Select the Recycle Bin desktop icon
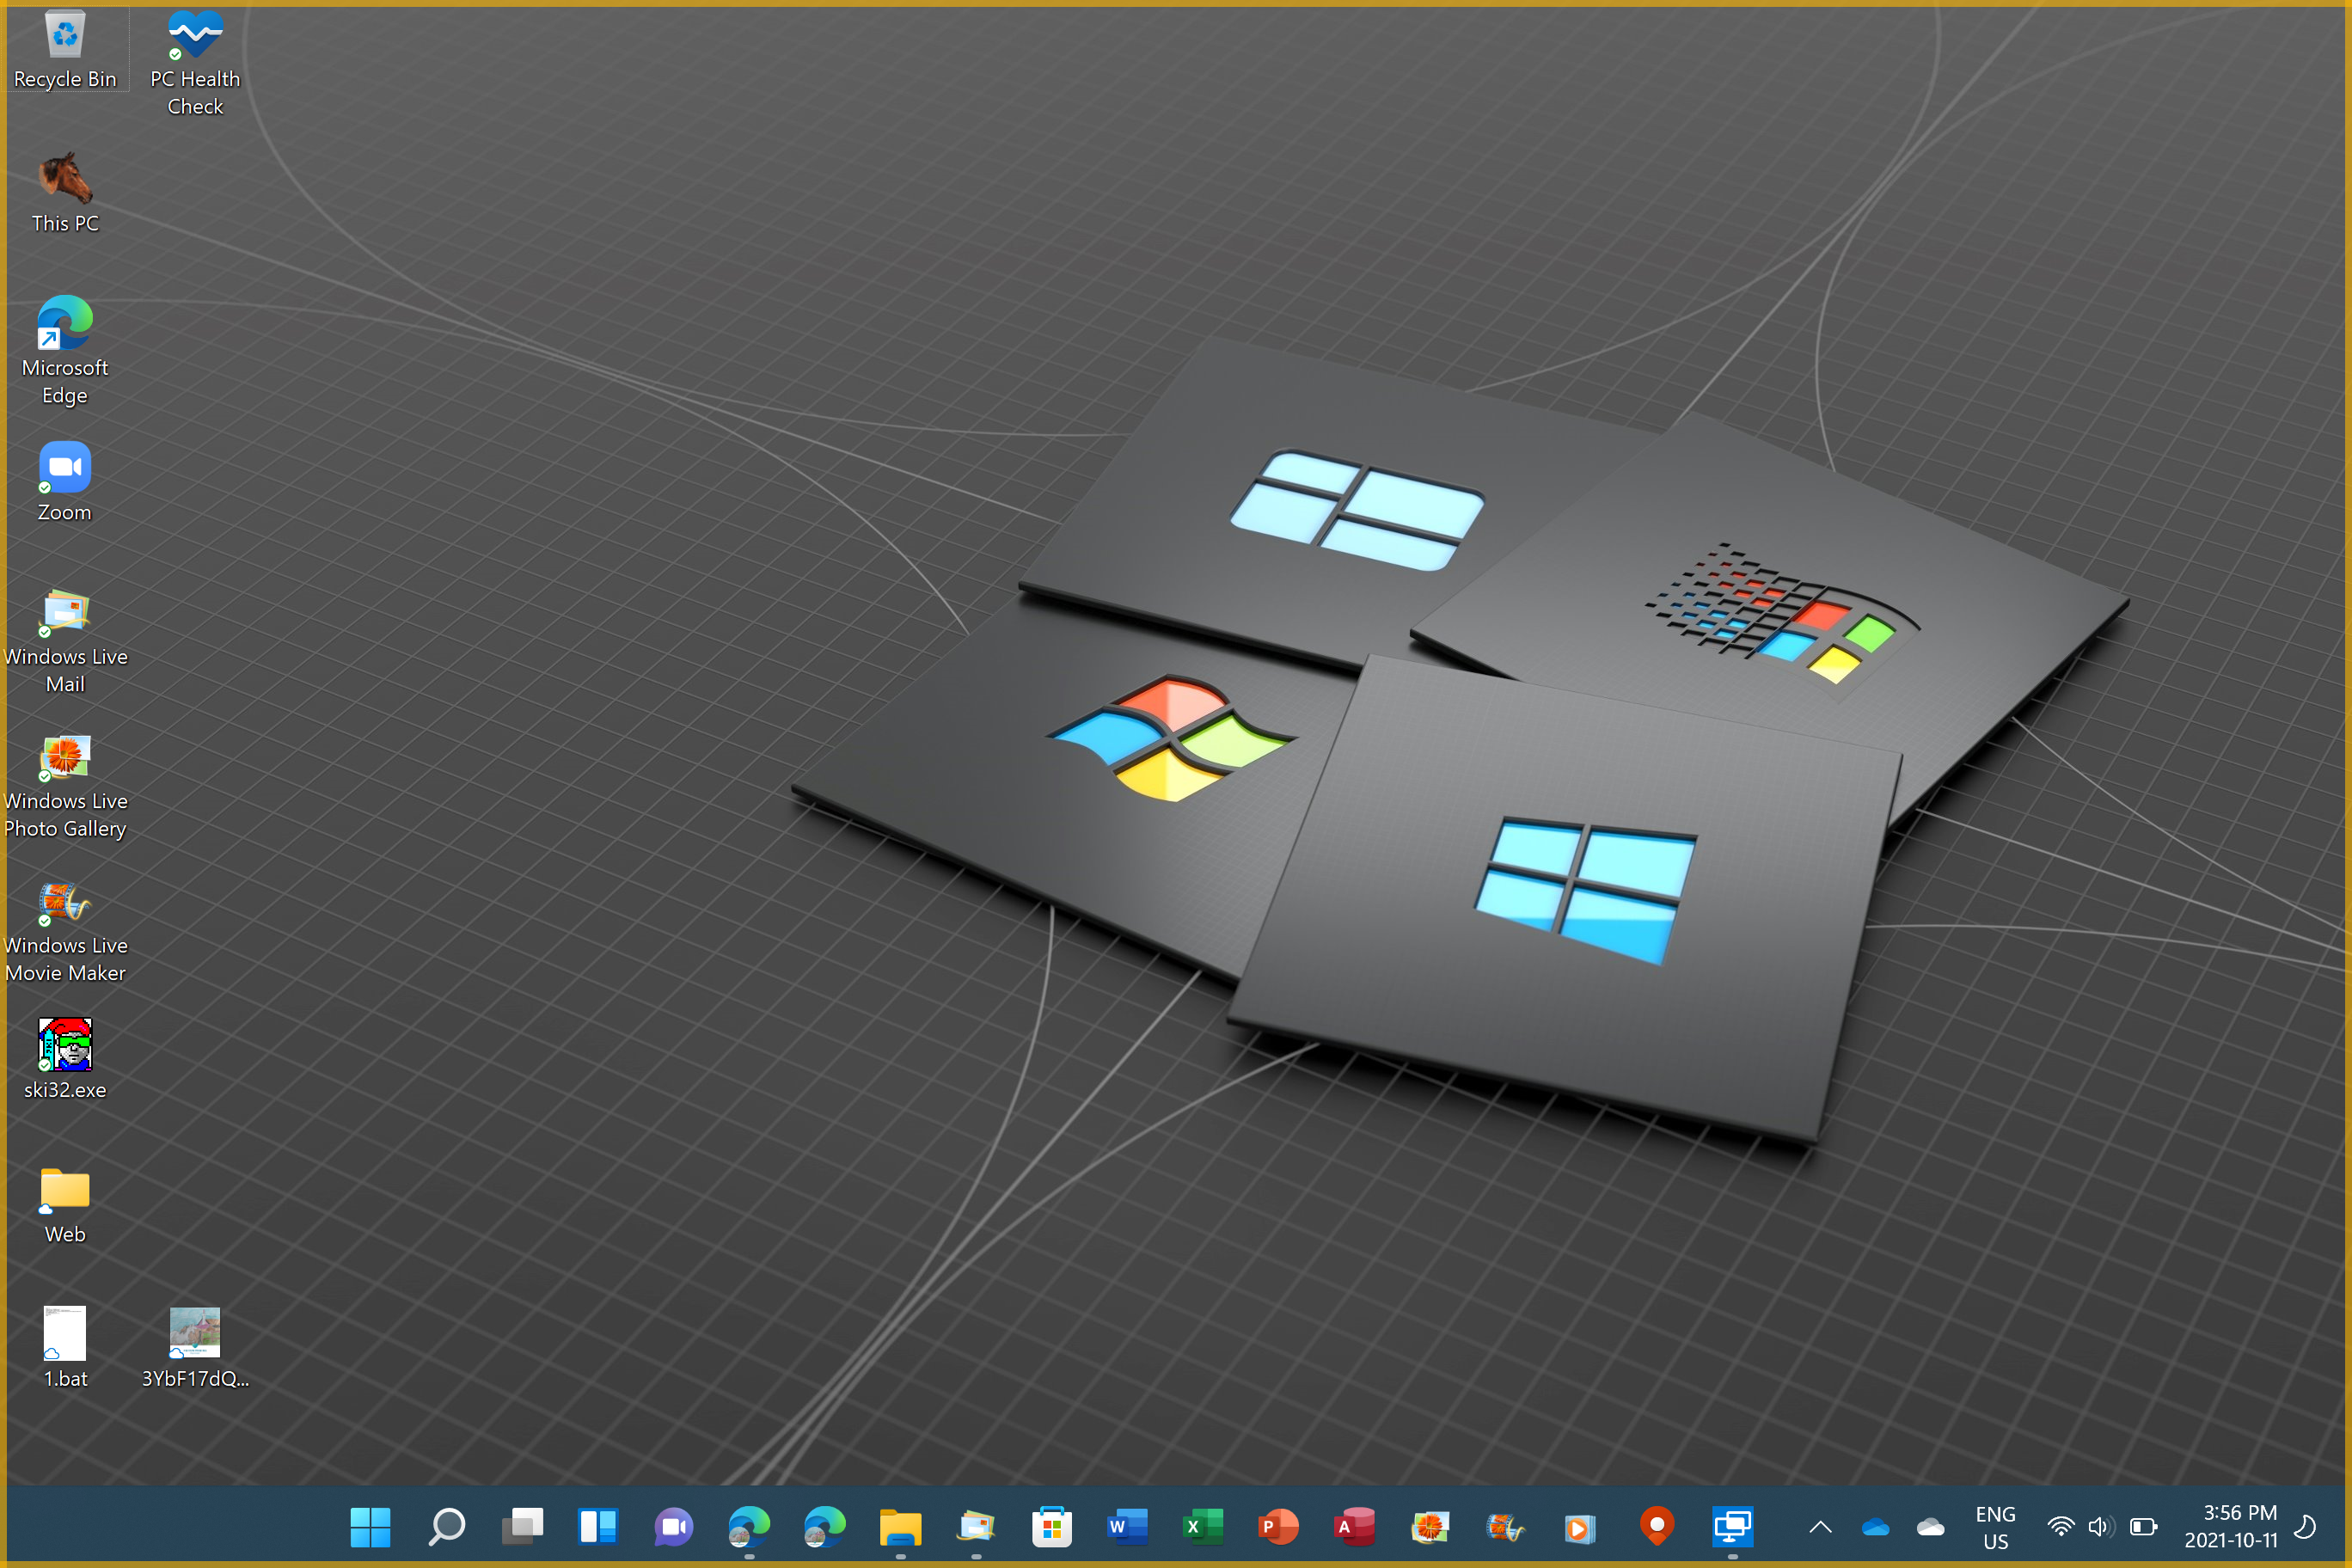The height and width of the screenshot is (1568, 2352). click(x=65, y=50)
